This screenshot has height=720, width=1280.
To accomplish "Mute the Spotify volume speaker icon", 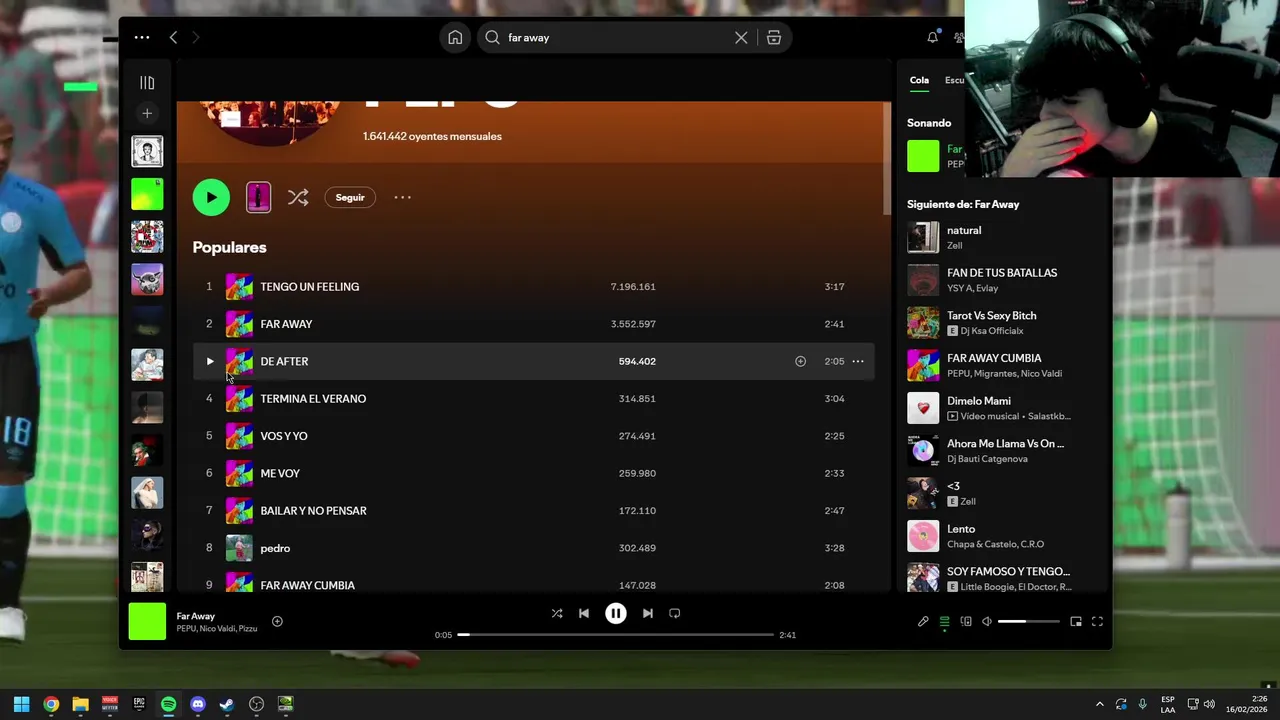I will tap(987, 621).
